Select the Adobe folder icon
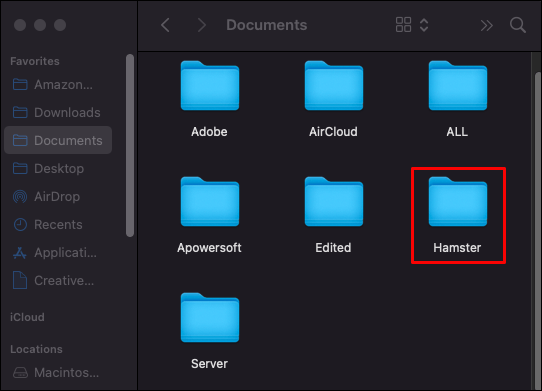Screen dimensions: 542x391 tap(210, 85)
